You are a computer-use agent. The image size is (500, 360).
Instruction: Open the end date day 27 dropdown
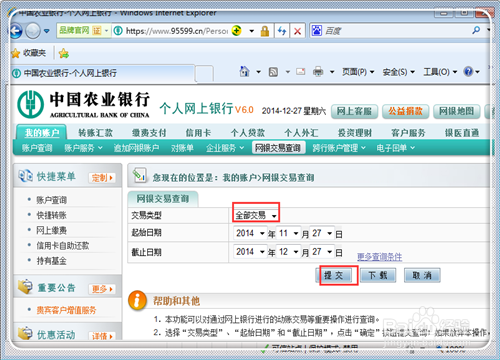[x=322, y=252]
